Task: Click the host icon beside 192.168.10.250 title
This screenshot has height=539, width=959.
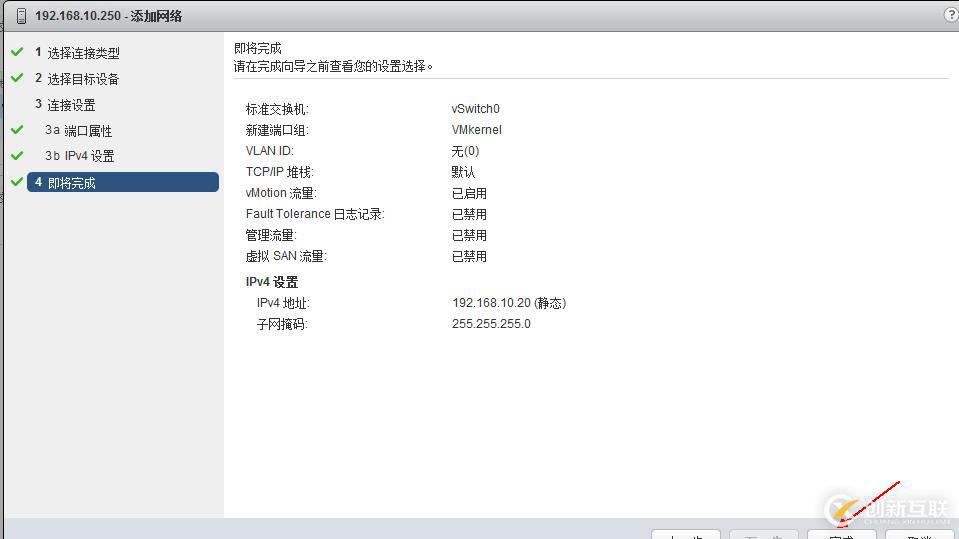Action: pyautogui.click(x=21, y=16)
